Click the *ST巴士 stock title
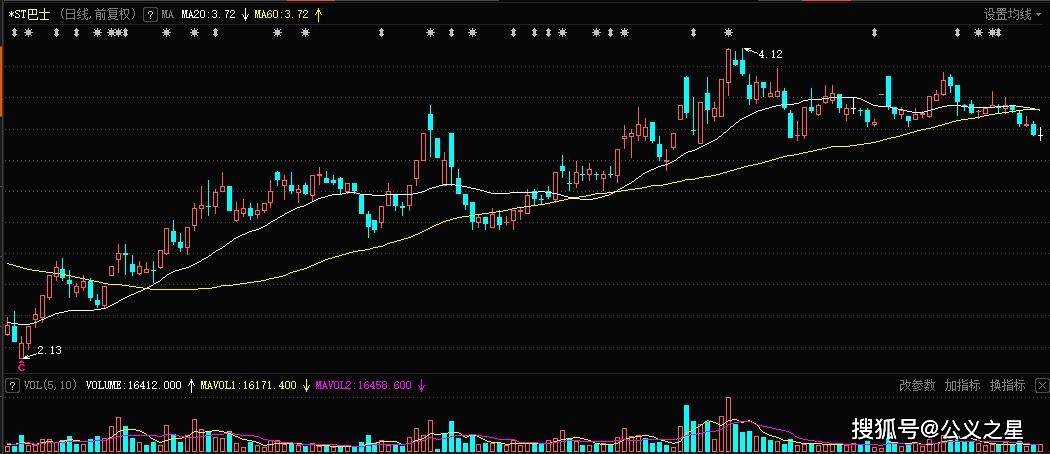 coord(29,13)
